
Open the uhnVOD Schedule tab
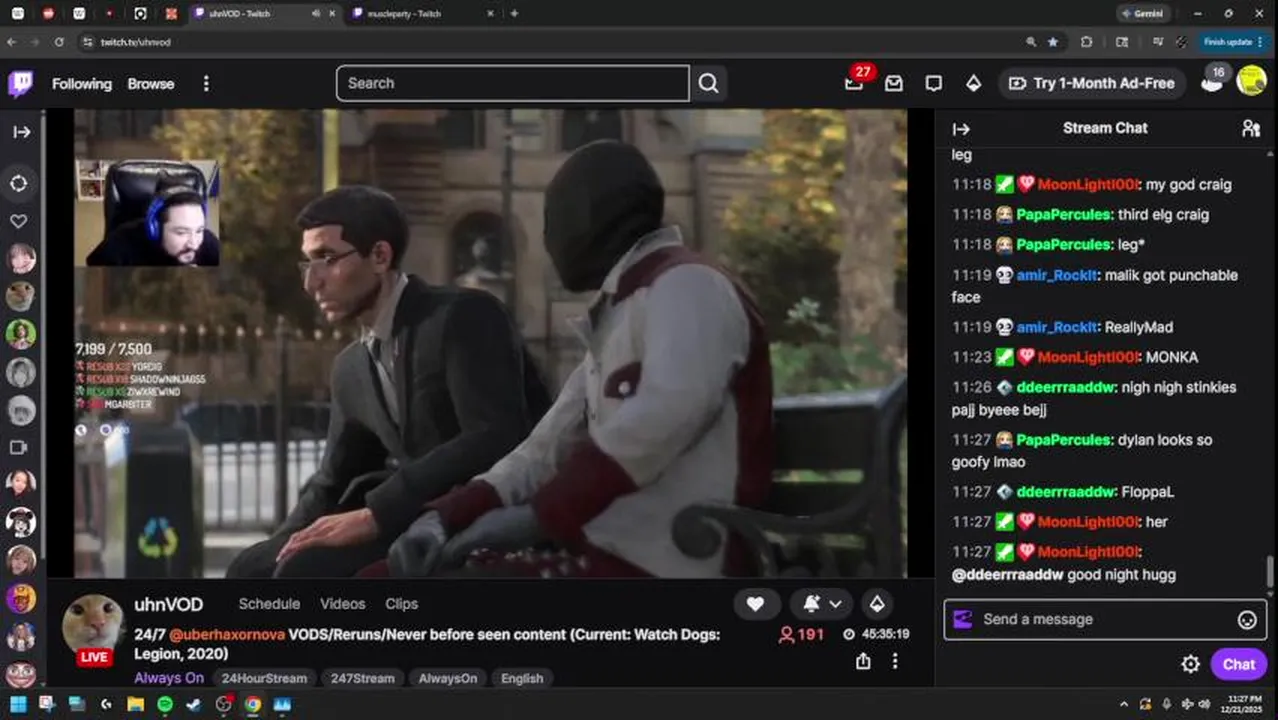[x=269, y=604]
